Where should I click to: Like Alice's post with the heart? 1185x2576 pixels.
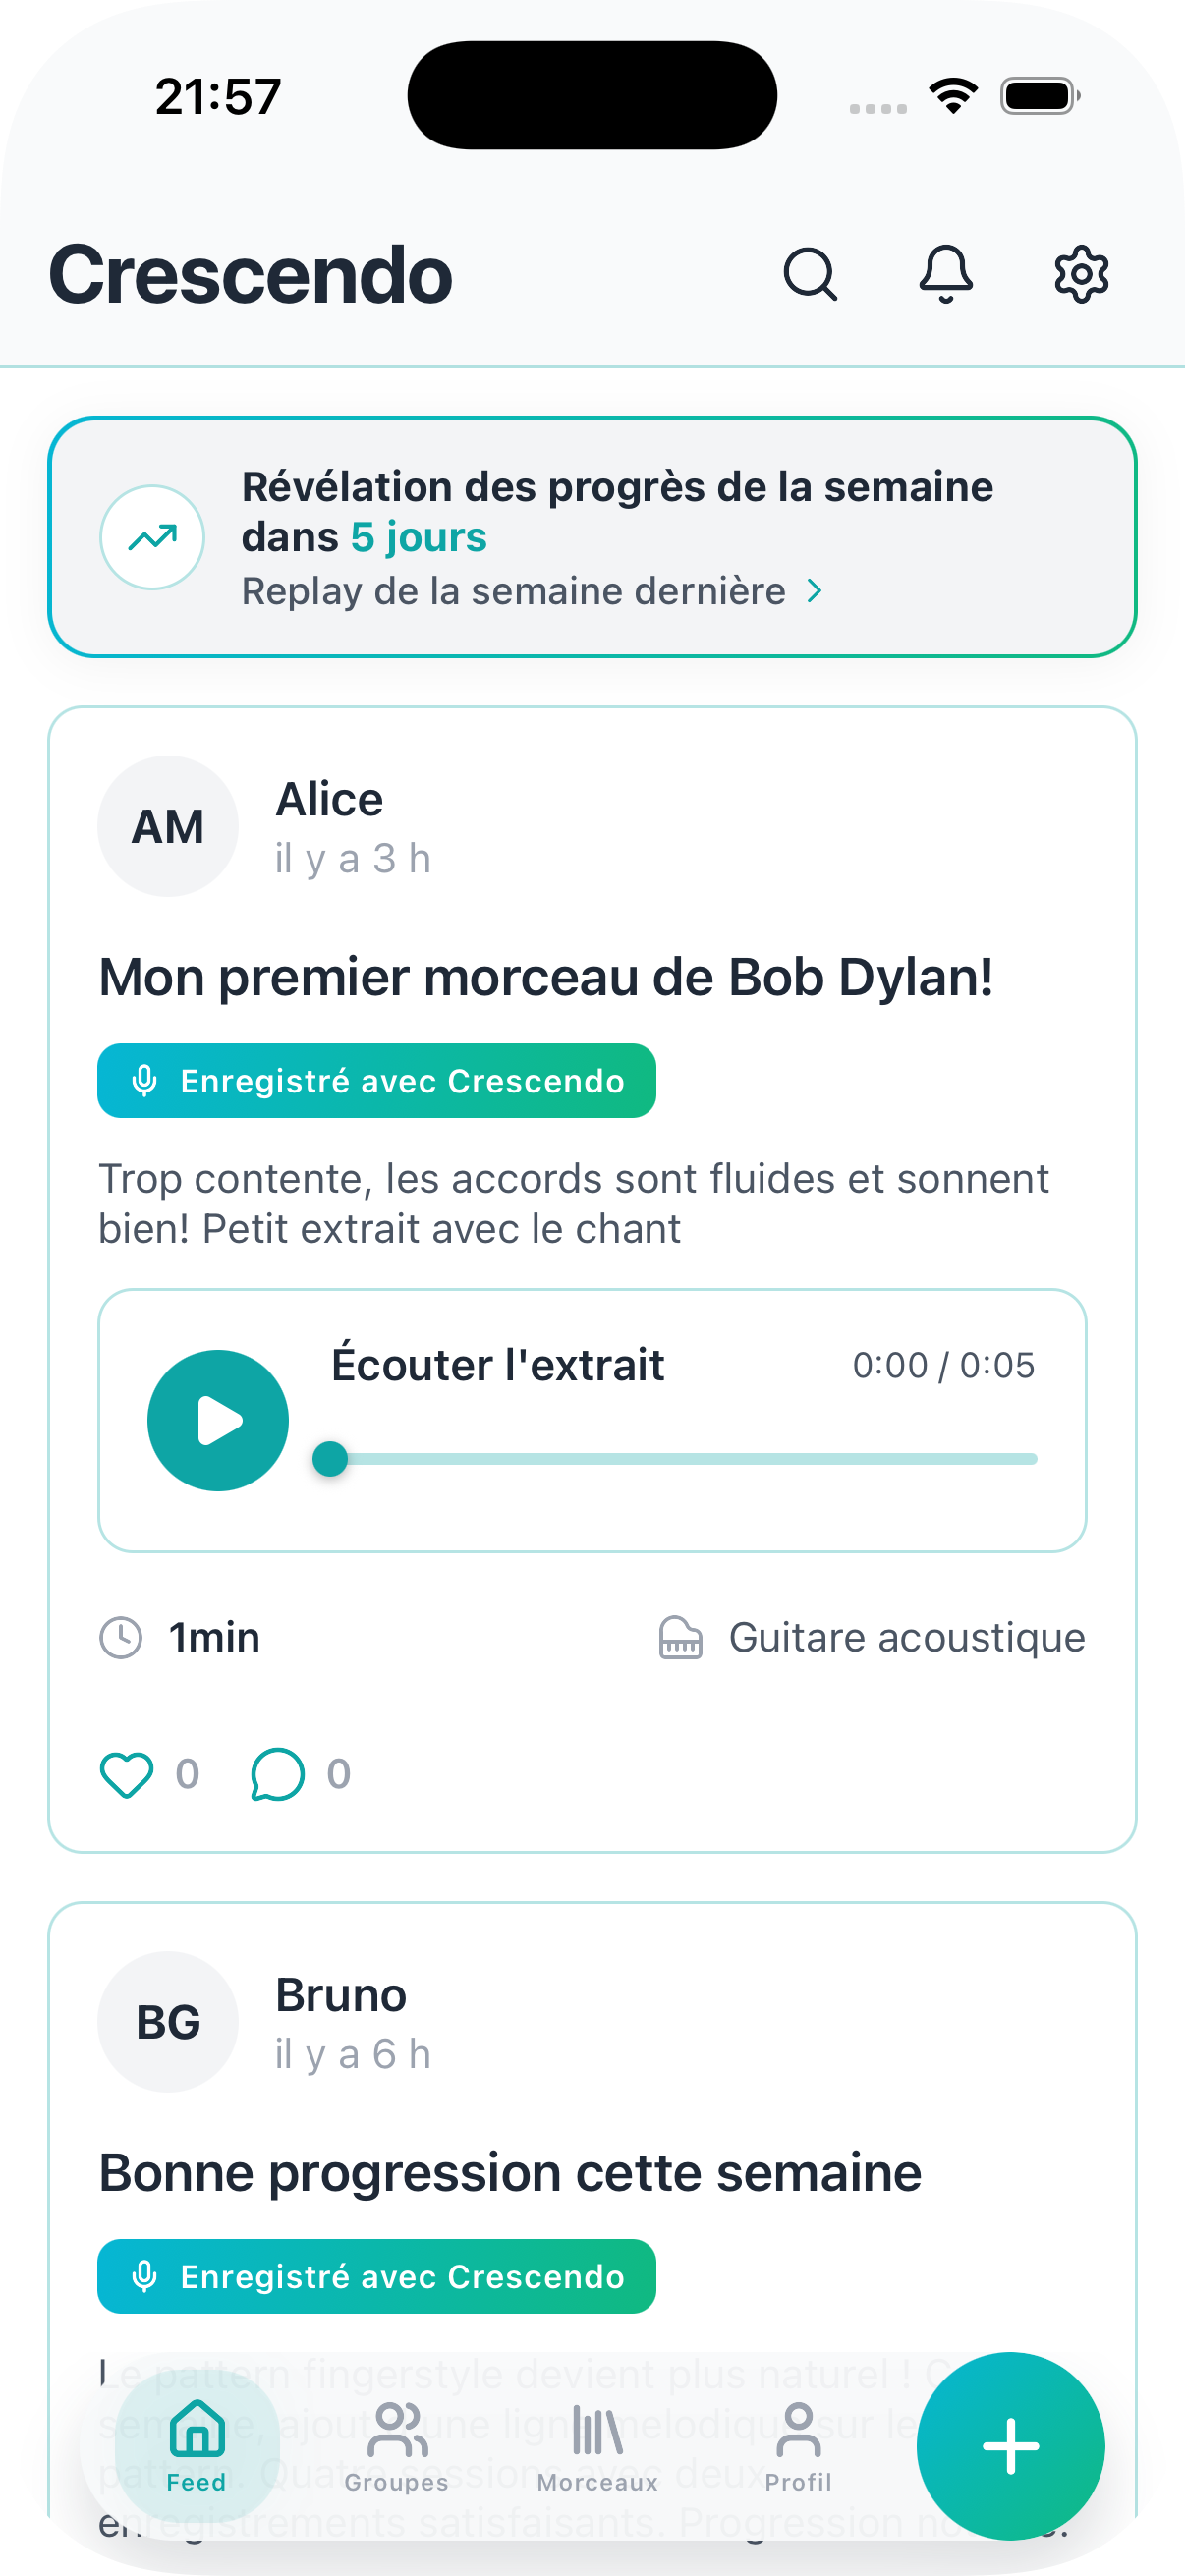click(127, 1775)
